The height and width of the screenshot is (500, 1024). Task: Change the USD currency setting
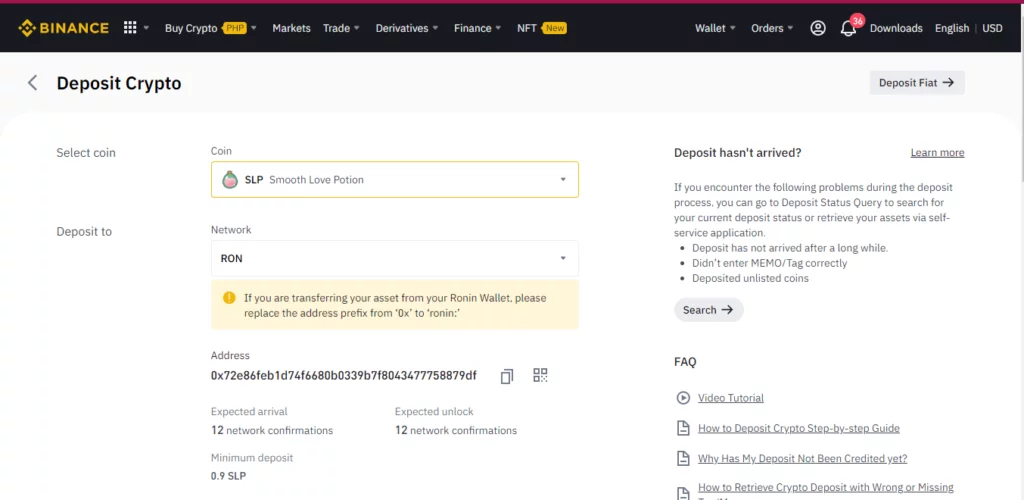992,28
